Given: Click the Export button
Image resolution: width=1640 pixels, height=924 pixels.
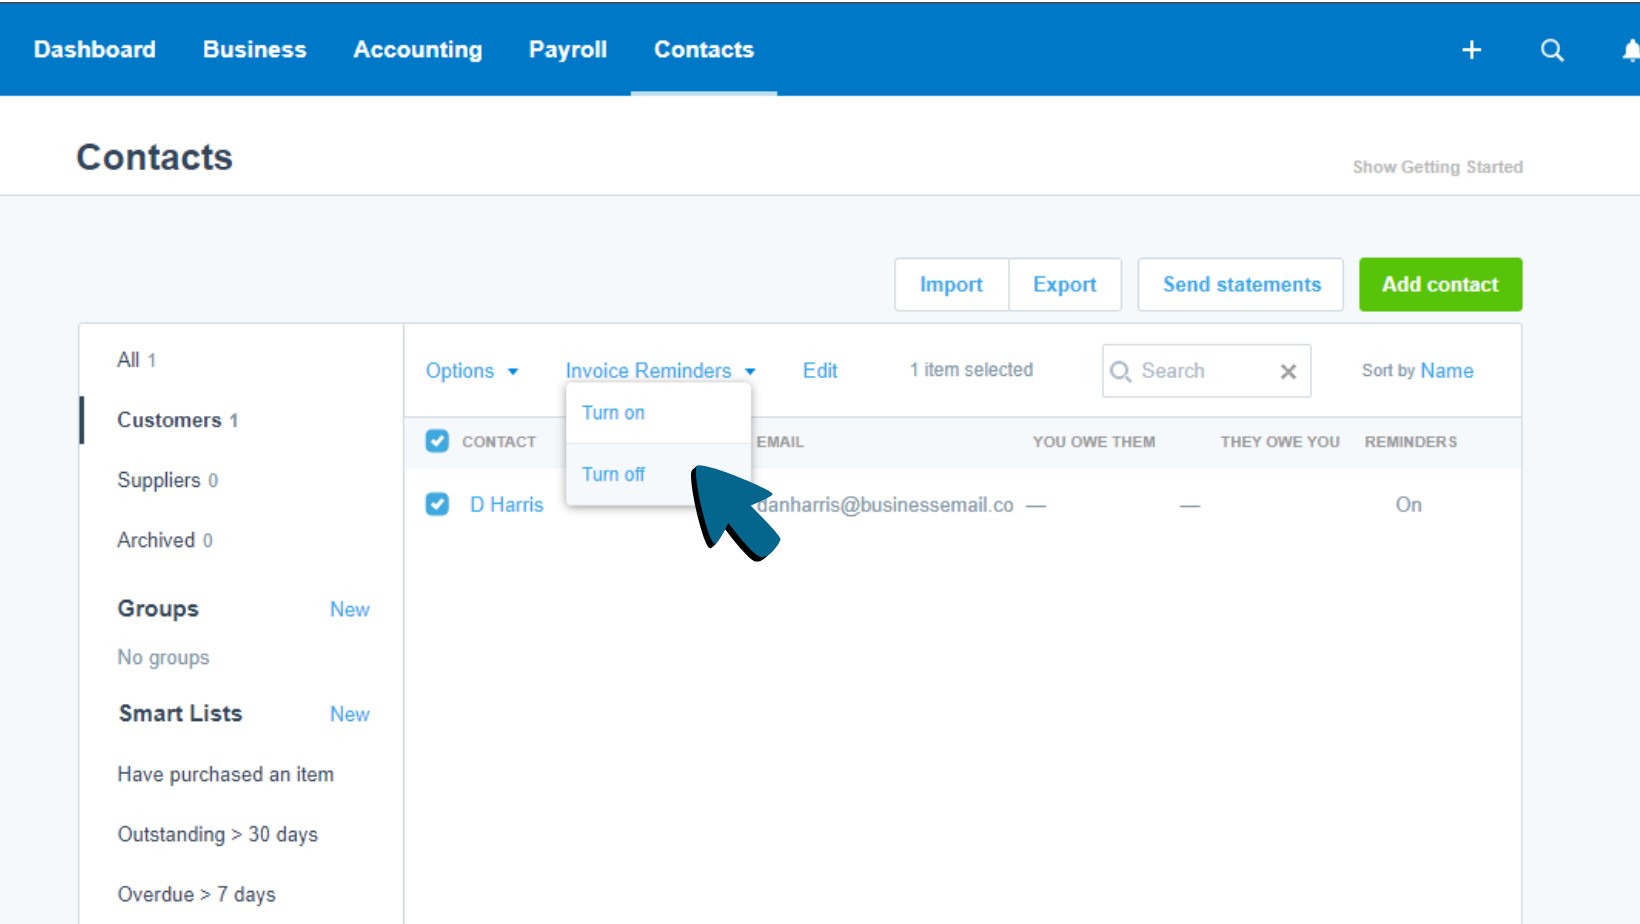Looking at the screenshot, I should coord(1065,285).
